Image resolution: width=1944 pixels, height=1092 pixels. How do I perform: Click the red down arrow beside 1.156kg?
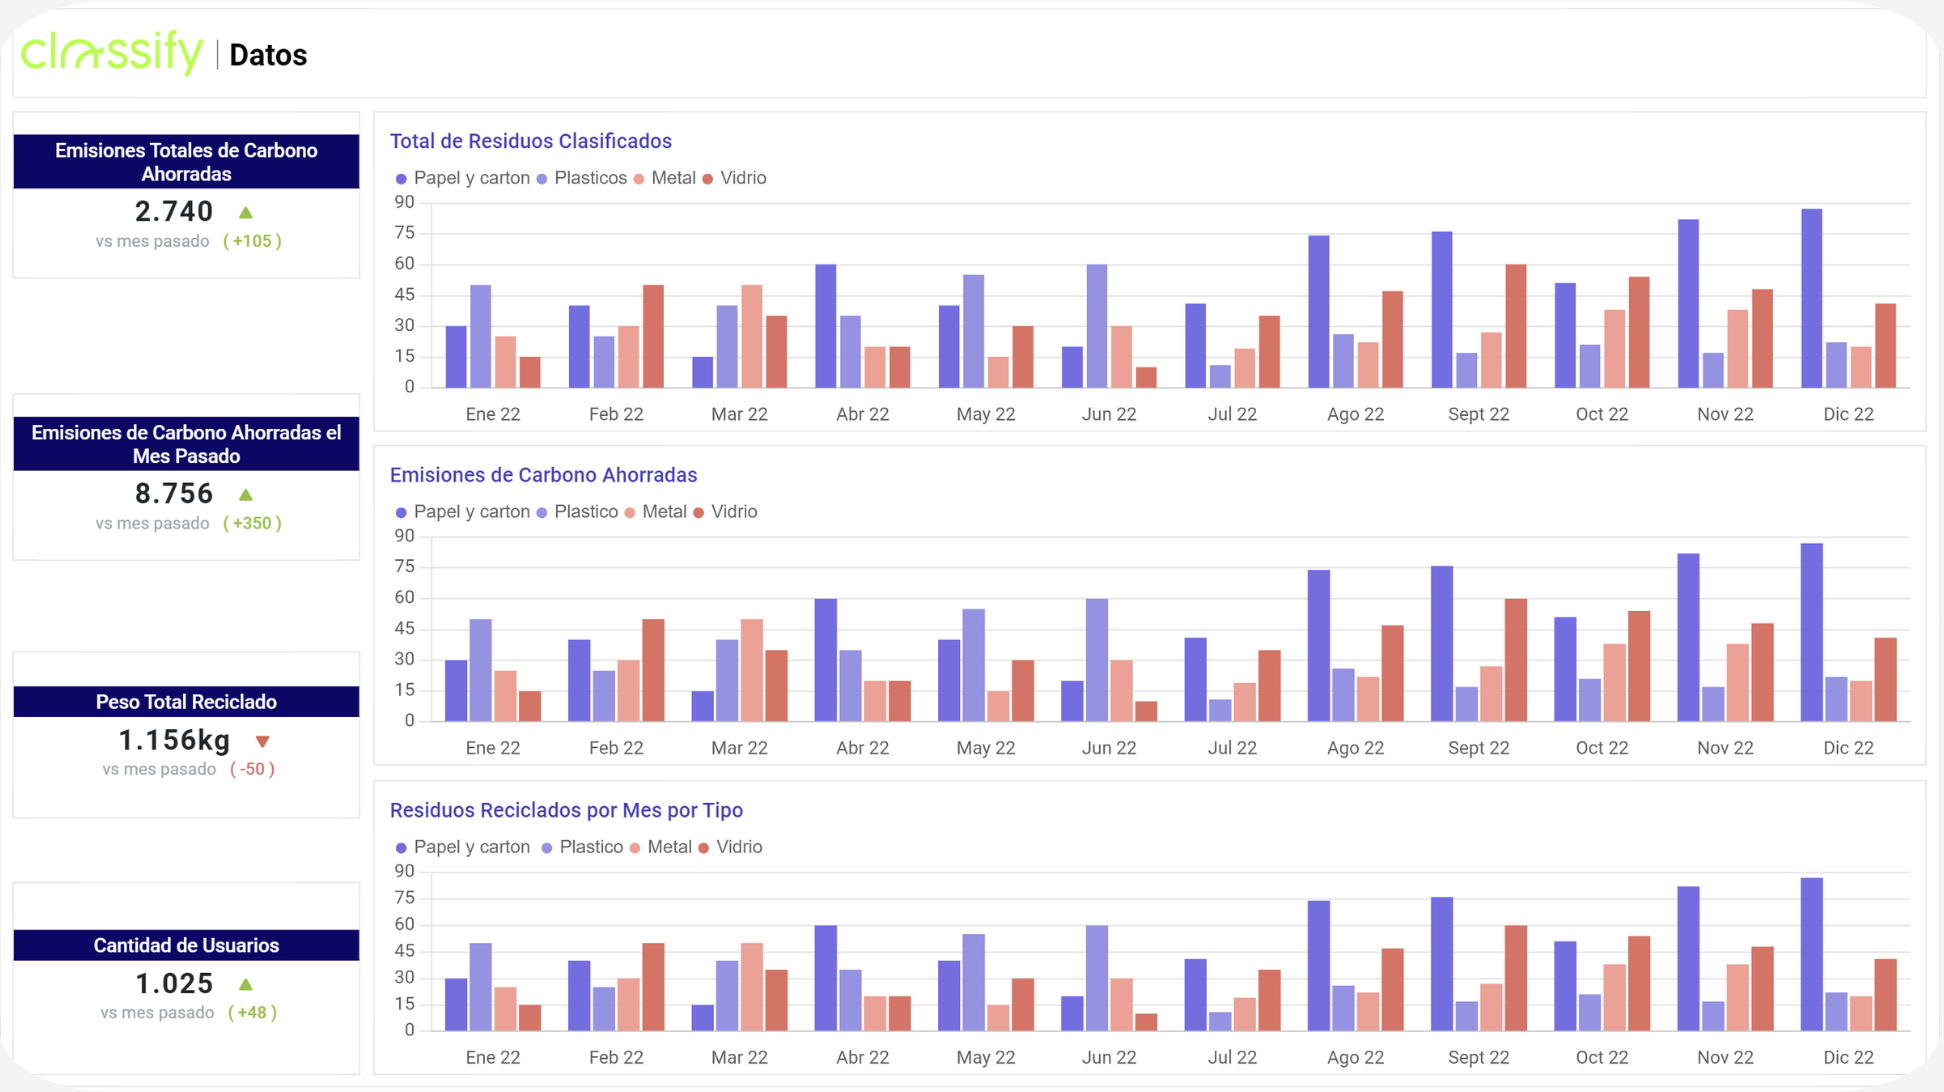point(262,741)
